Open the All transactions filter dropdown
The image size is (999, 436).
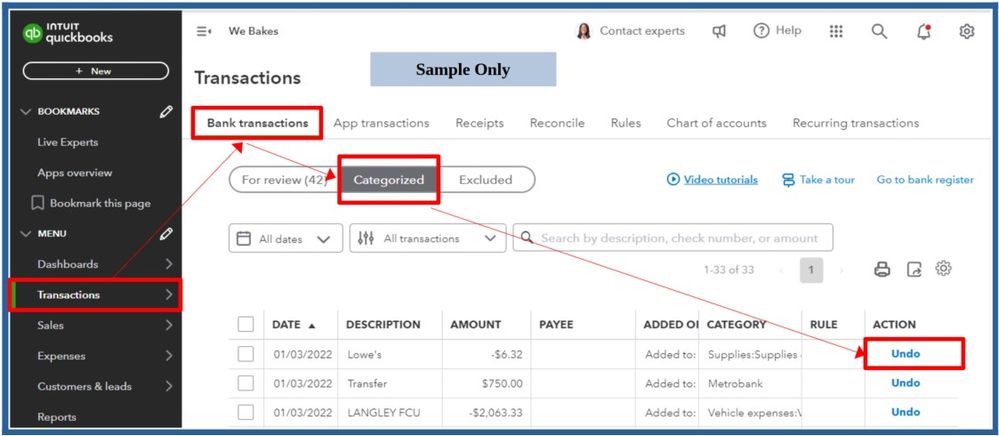tap(428, 238)
